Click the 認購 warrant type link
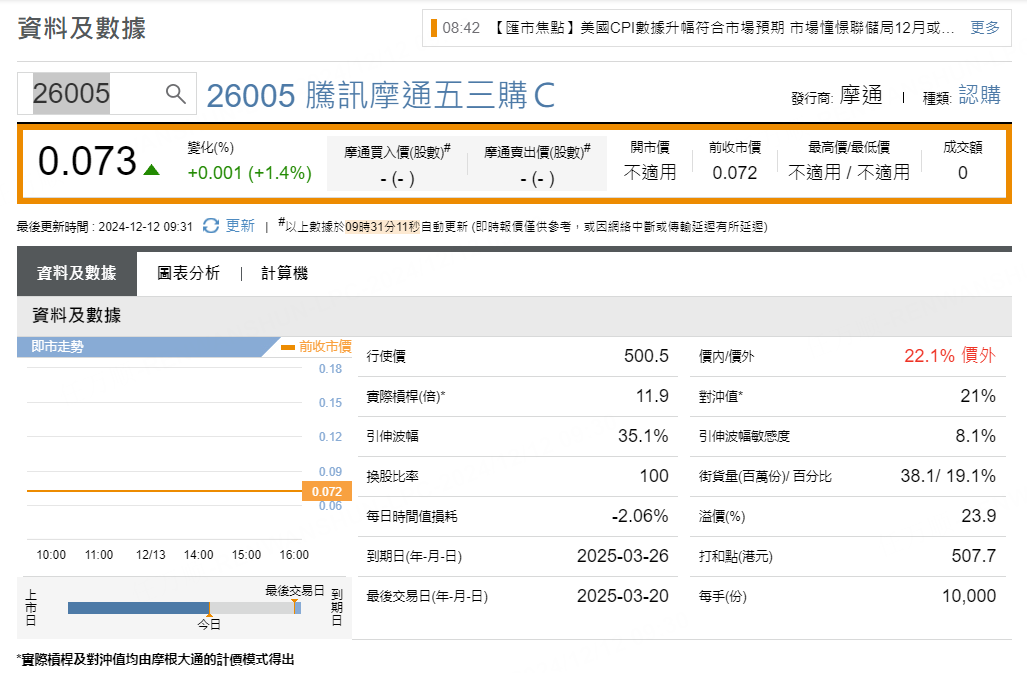1027x673 pixels. pos(979,95)
